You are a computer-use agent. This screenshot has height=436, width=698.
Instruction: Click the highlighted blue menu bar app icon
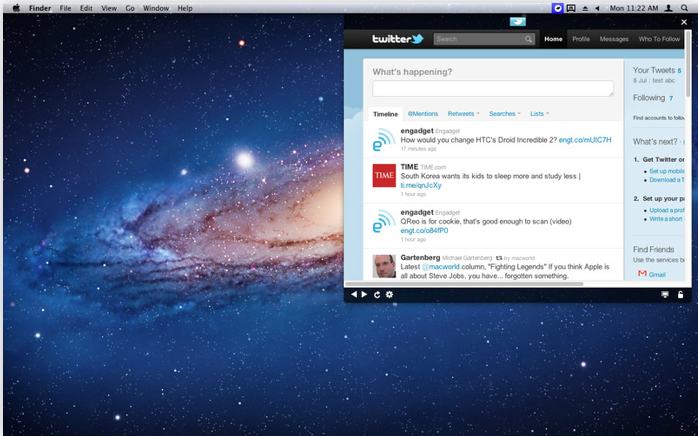[x=557, y=8]
